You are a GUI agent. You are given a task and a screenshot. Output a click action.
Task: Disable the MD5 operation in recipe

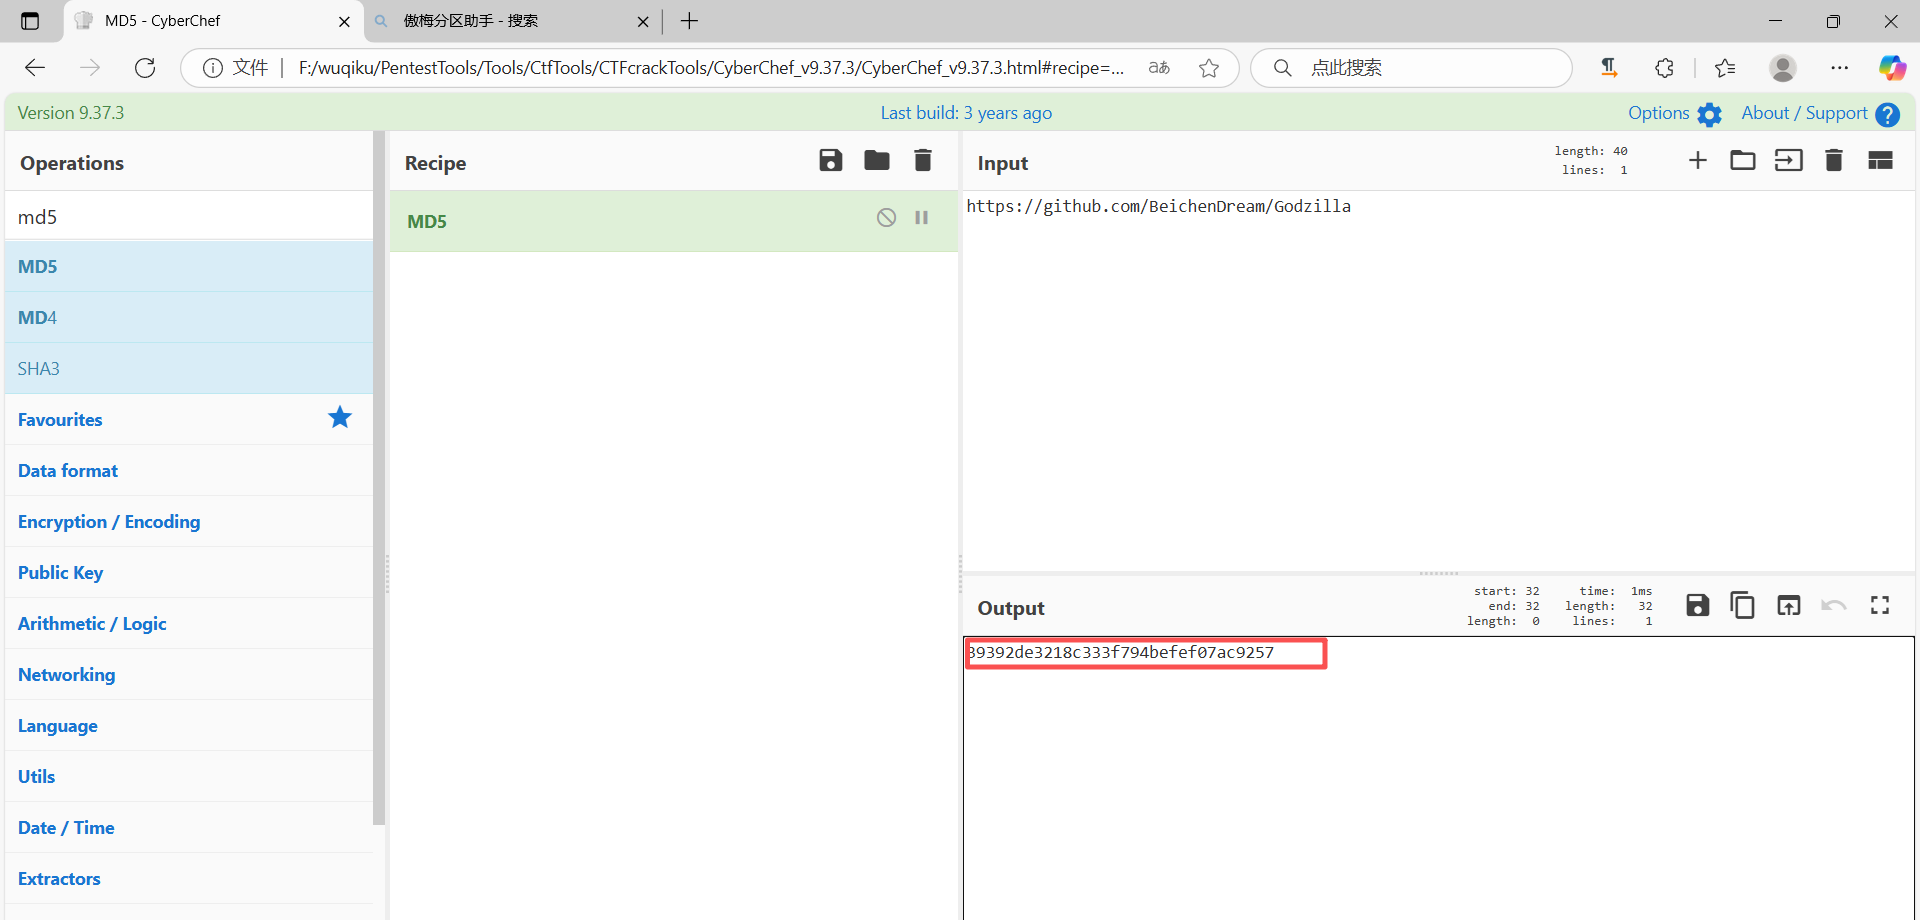pos(886,218)
